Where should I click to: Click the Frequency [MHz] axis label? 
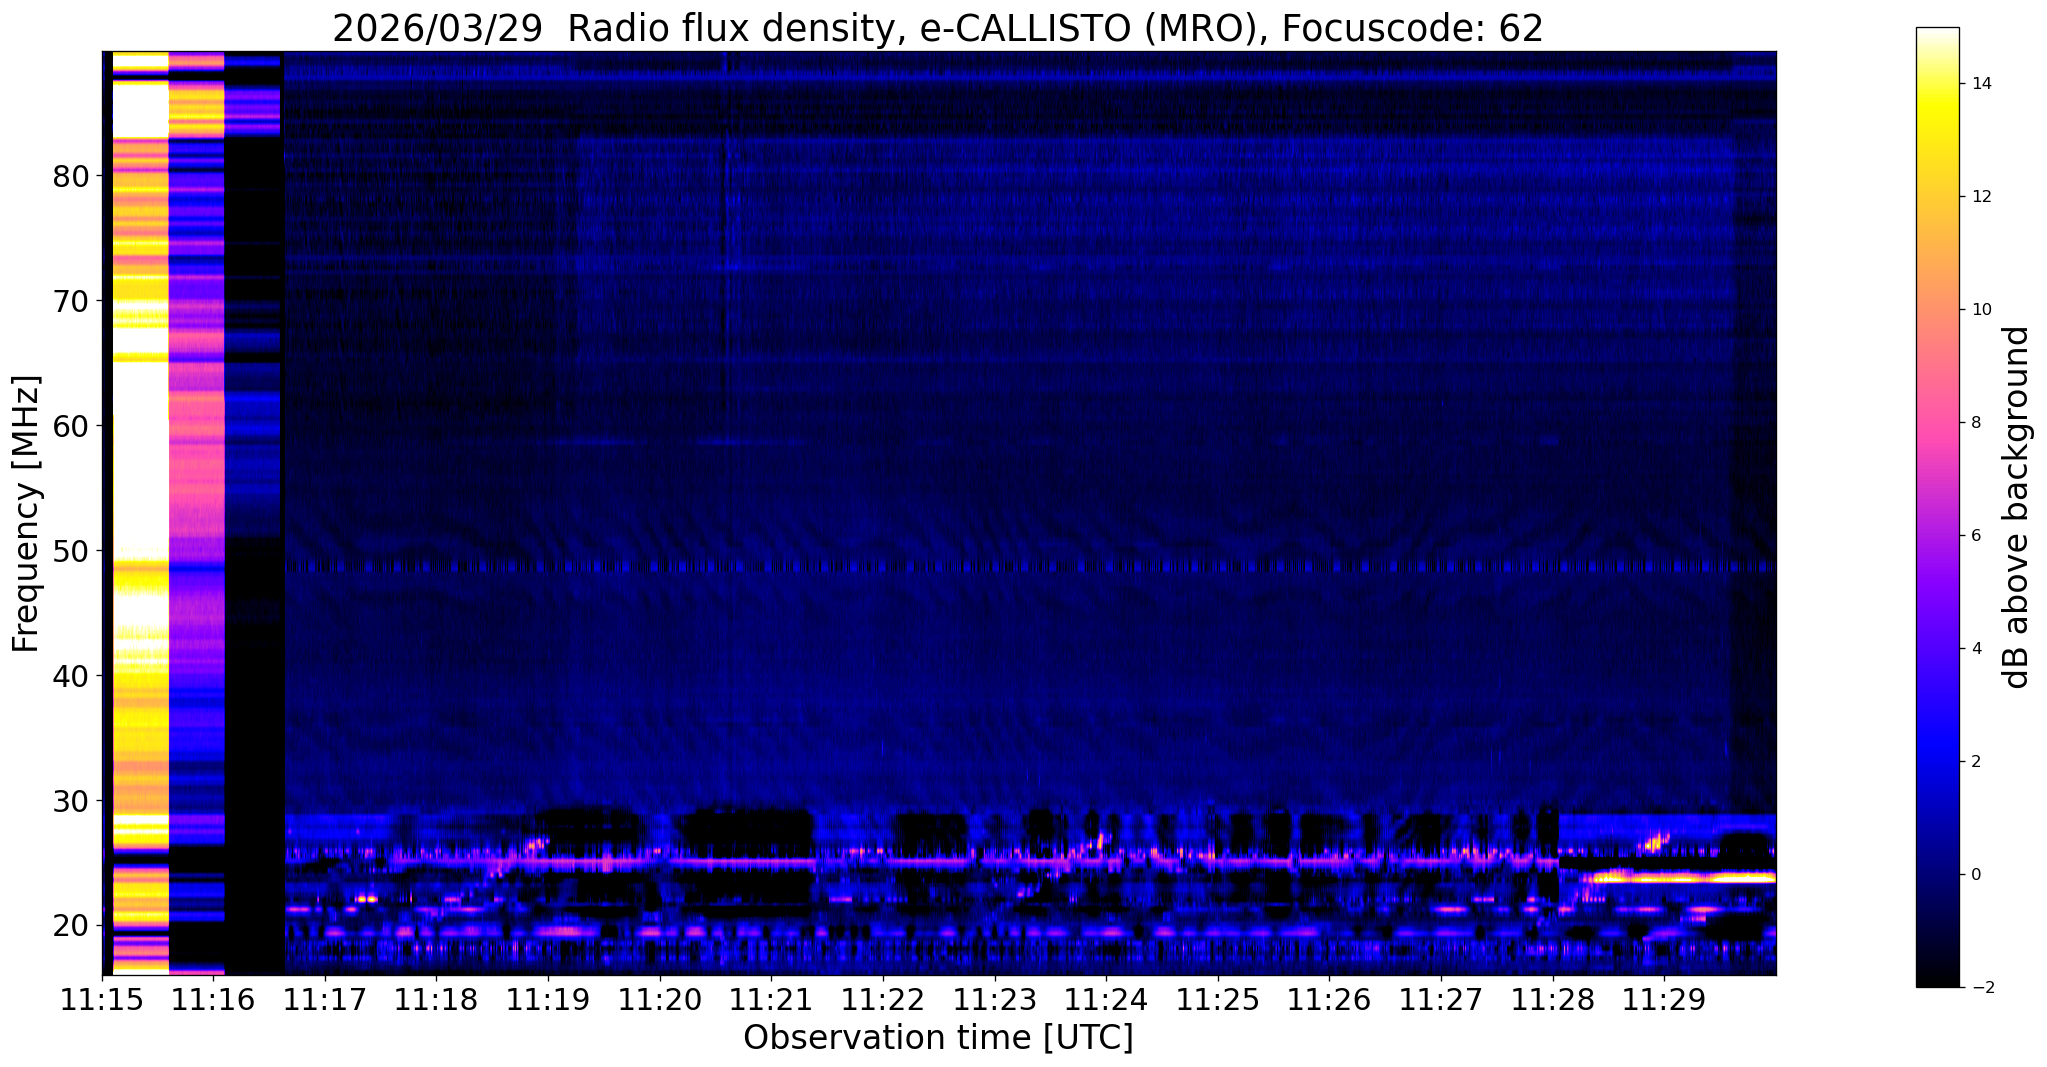[x=26, y=513]
